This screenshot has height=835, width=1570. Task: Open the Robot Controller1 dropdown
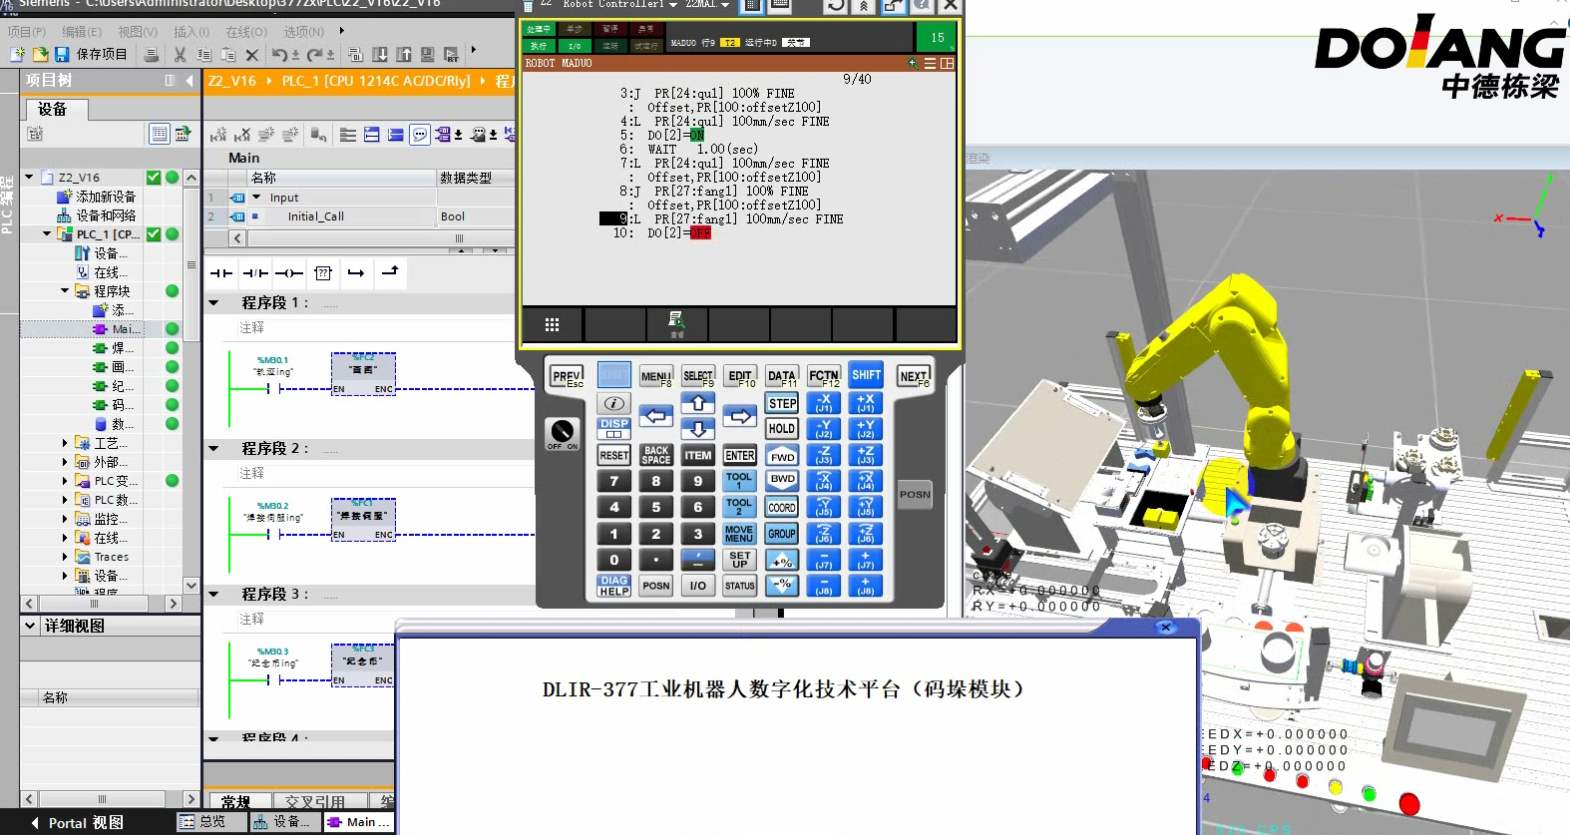[x=673, y=5]
